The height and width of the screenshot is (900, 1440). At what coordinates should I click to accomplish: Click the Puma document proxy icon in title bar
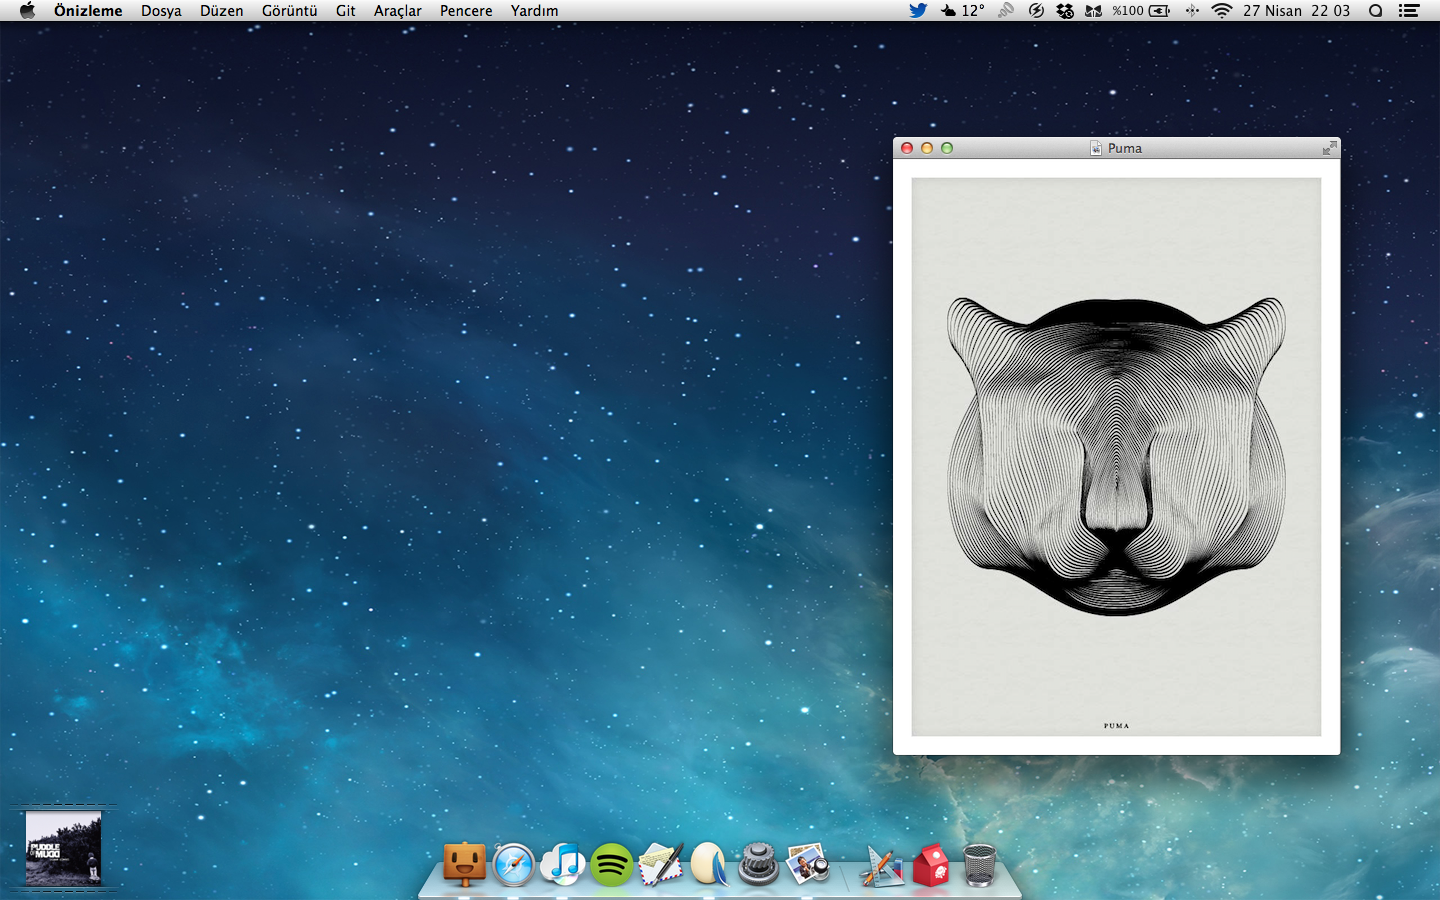tap(1096, 148)
